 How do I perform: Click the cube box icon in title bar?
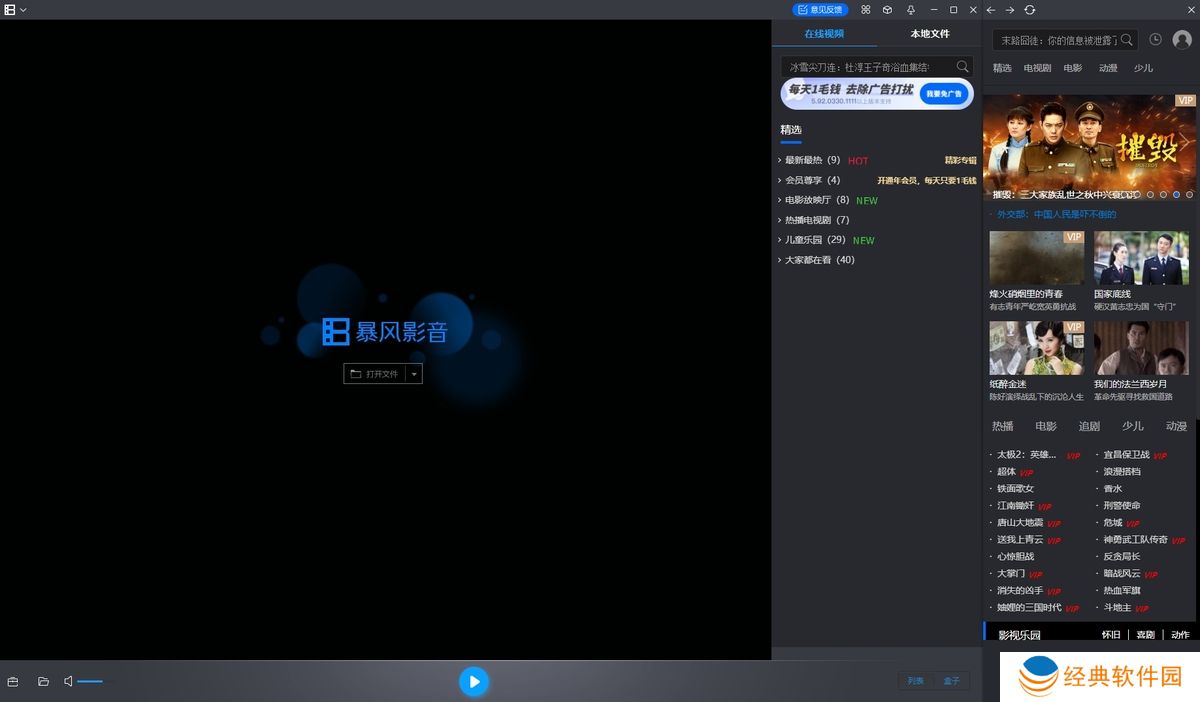pos(887,9)
